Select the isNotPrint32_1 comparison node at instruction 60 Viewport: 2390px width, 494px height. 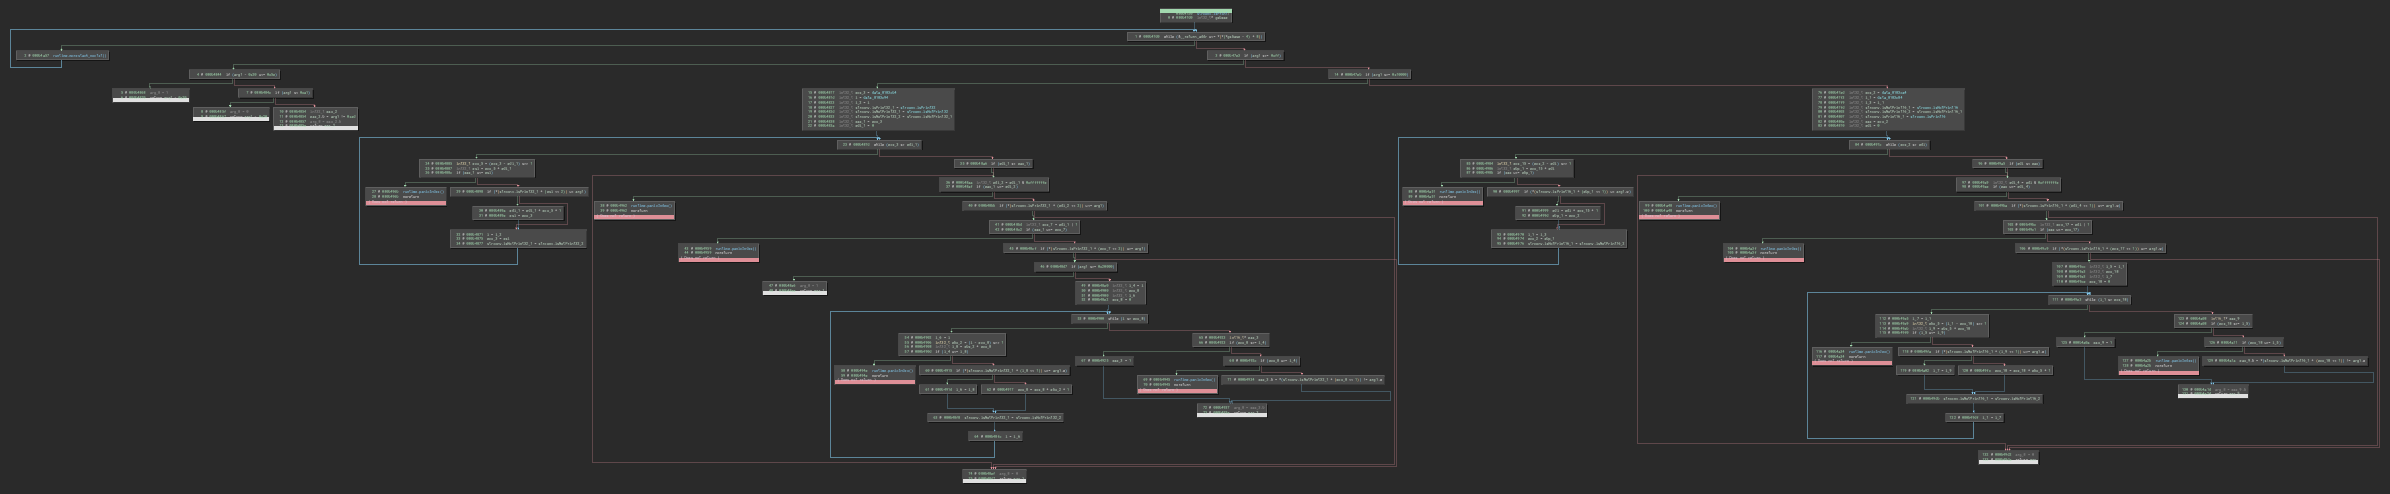click(x=994, y=370)
